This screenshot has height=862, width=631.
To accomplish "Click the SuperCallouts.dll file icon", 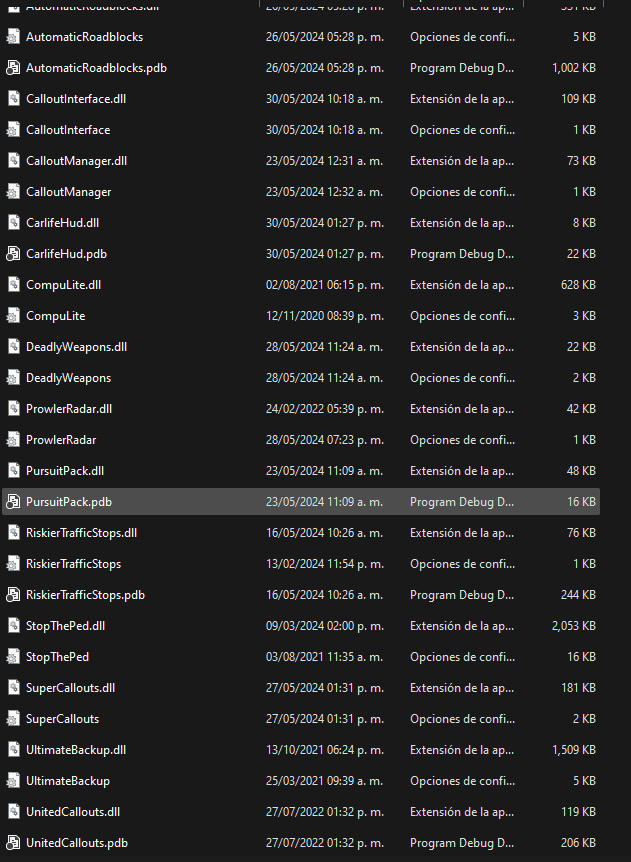I will pyautogui.click(x=13, y=688).
